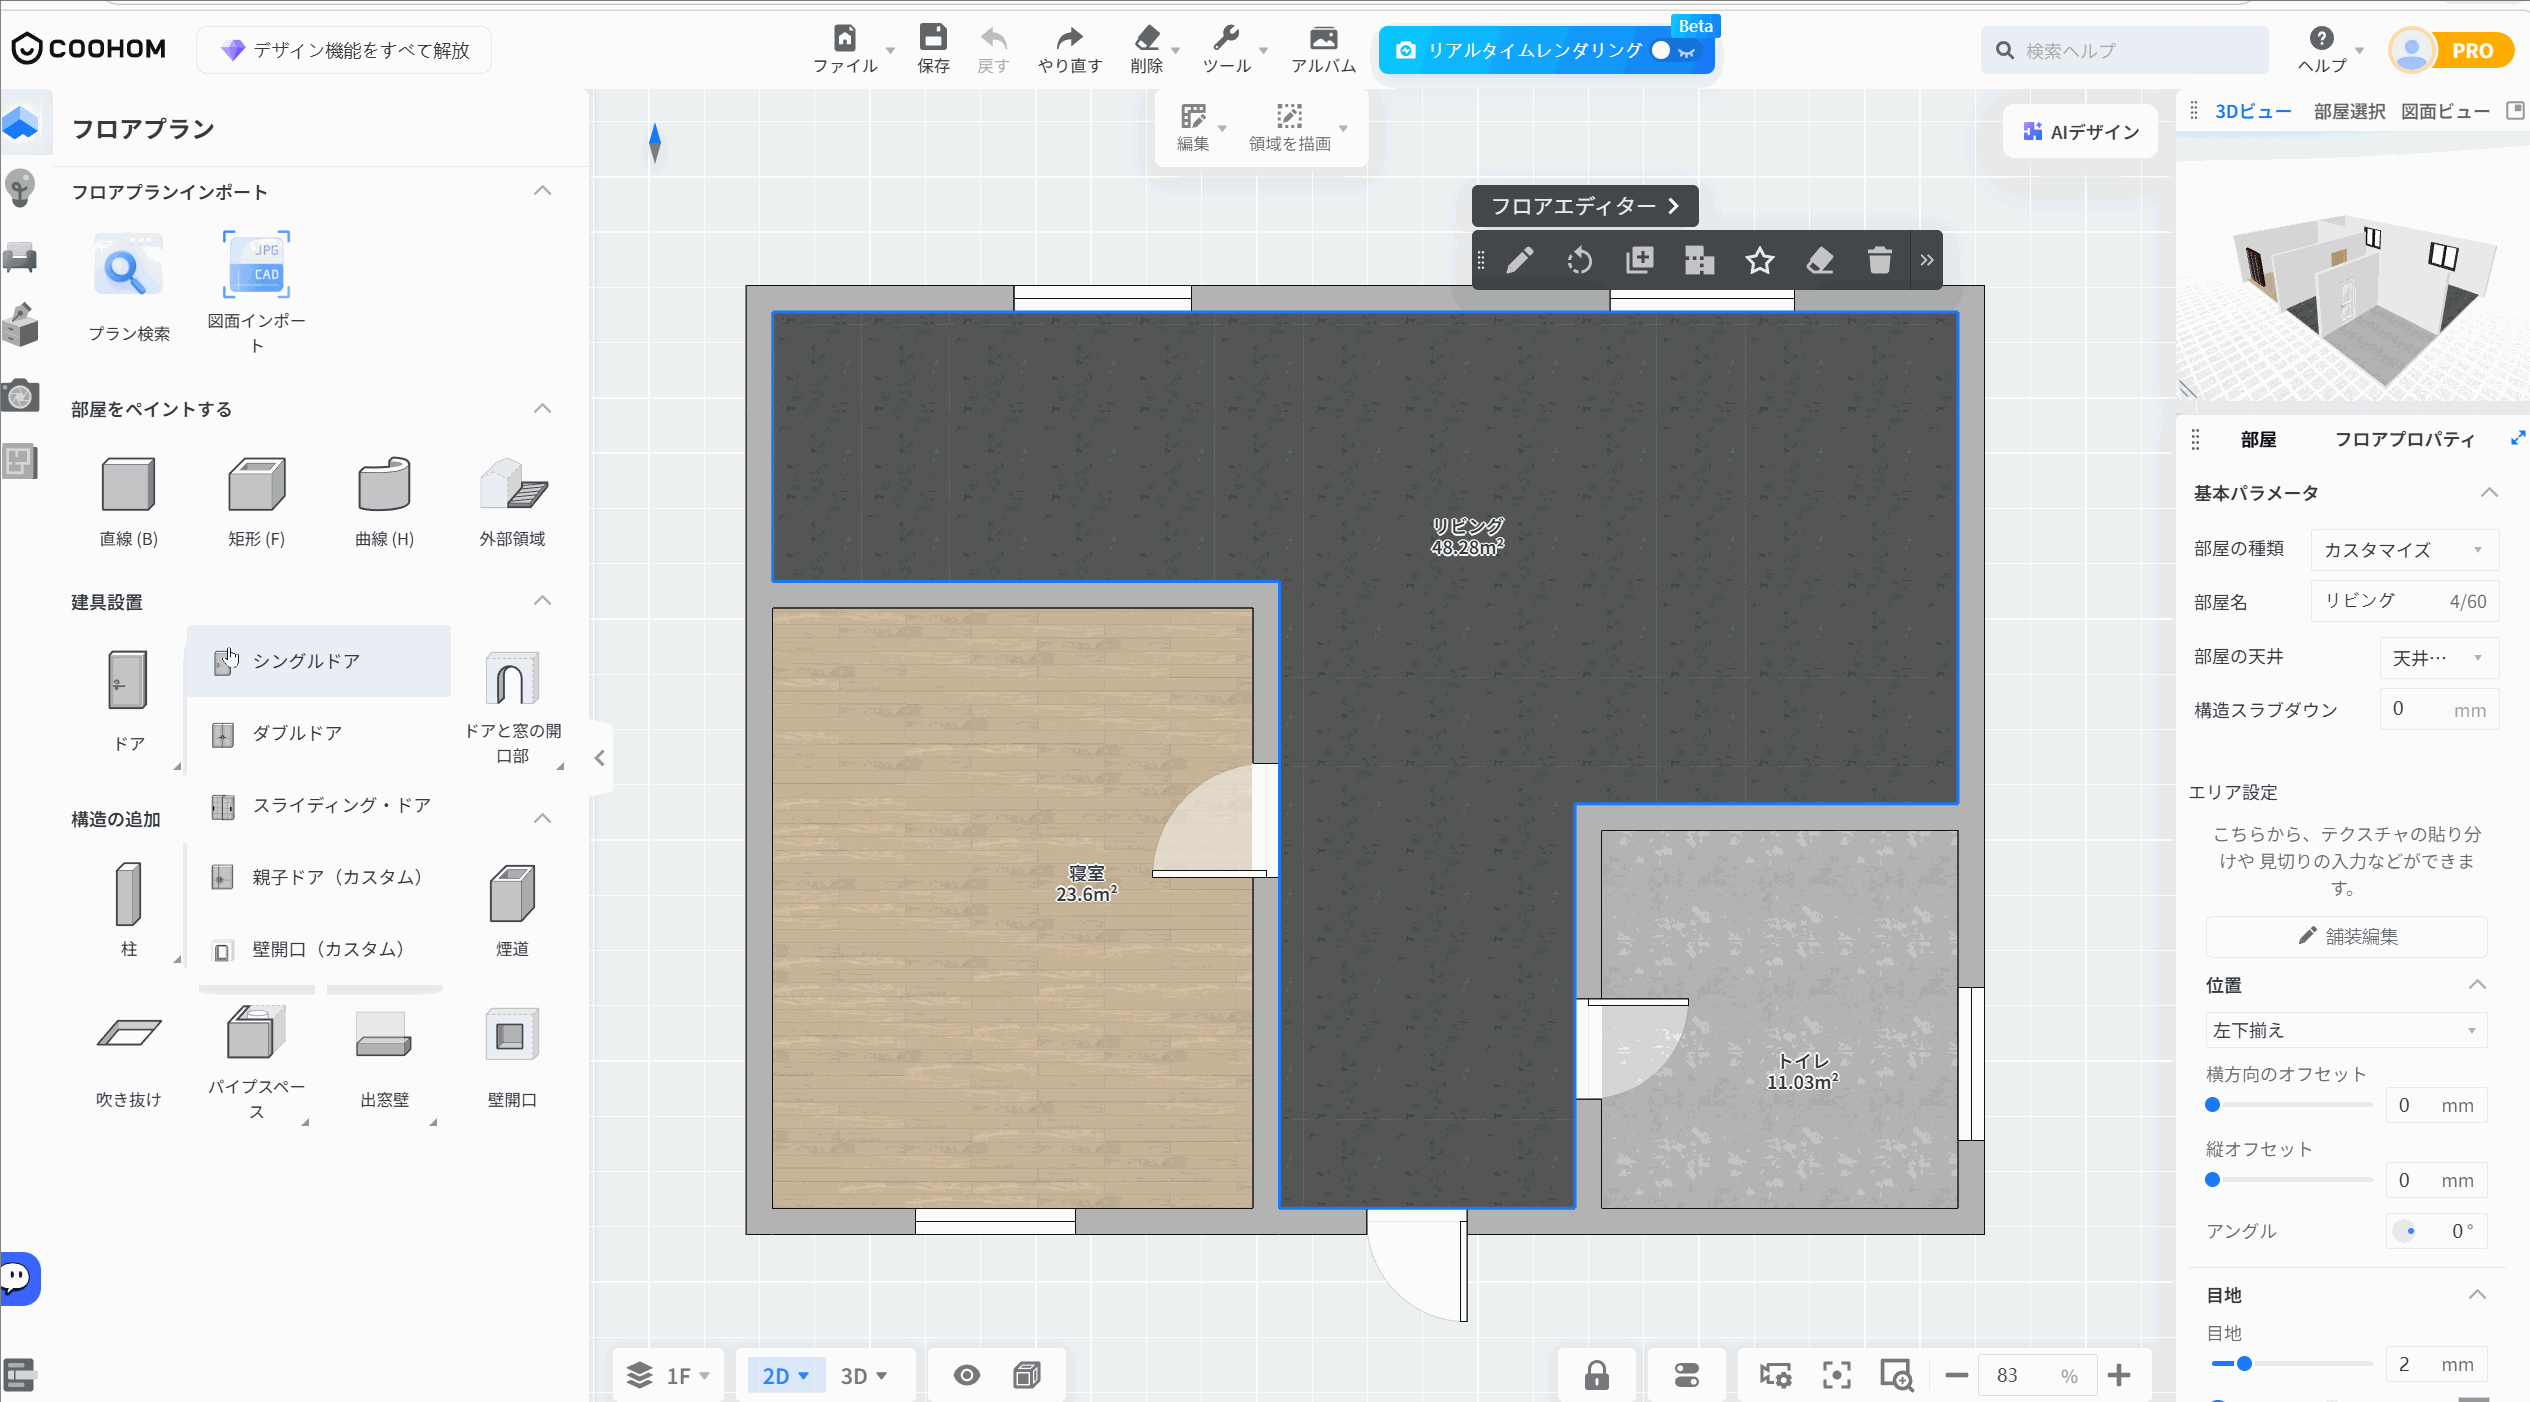Viewport: 2530px width, 1402px height.
Task: Select the 煙道 (flue) structure icon
Action: (513, 894)
